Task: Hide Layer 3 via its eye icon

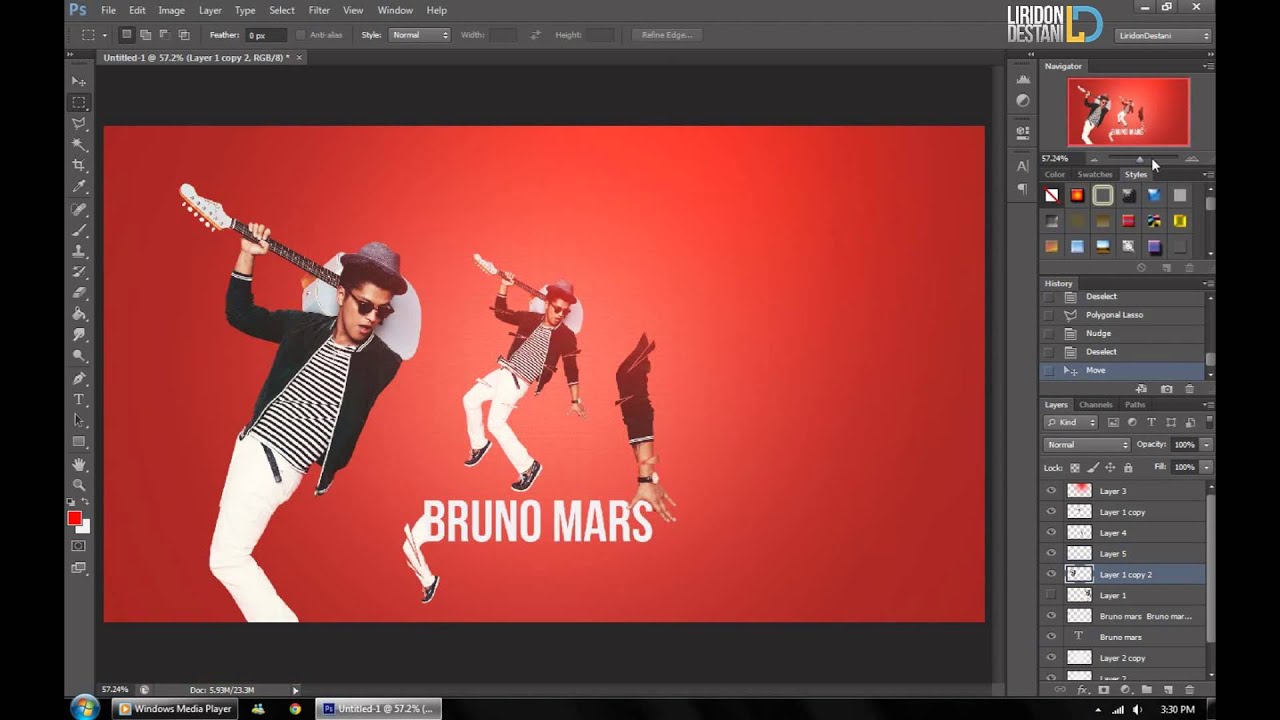Action: [1051, 491]
